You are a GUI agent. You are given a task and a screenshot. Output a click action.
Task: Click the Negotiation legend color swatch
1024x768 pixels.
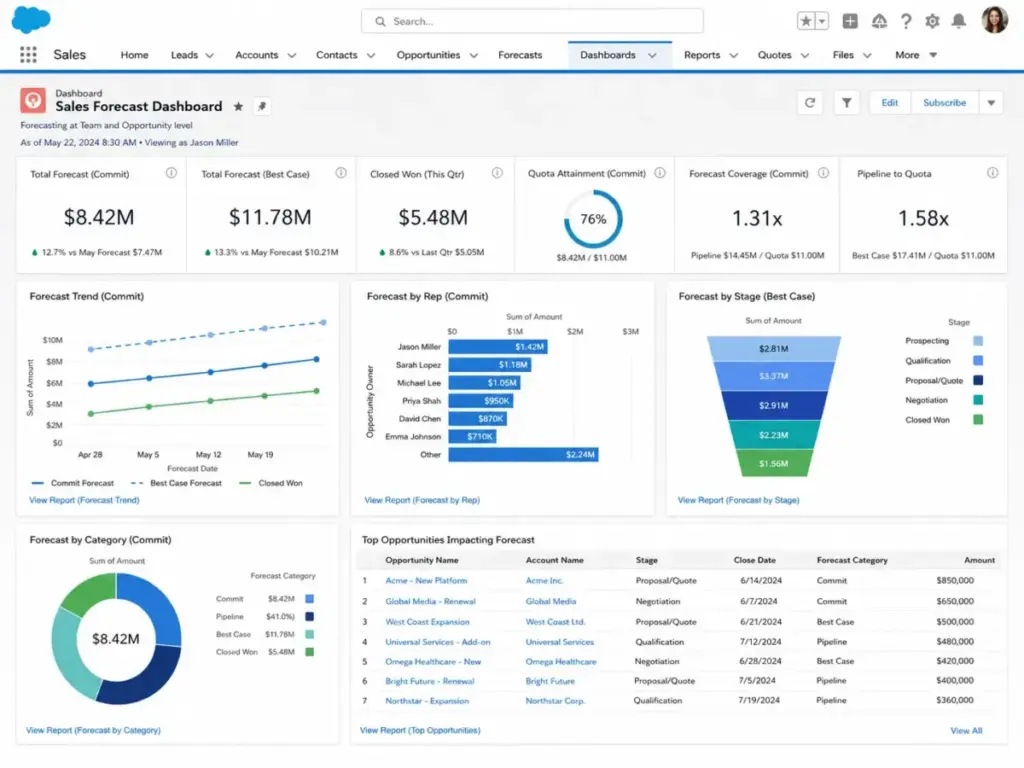(978, 400)
